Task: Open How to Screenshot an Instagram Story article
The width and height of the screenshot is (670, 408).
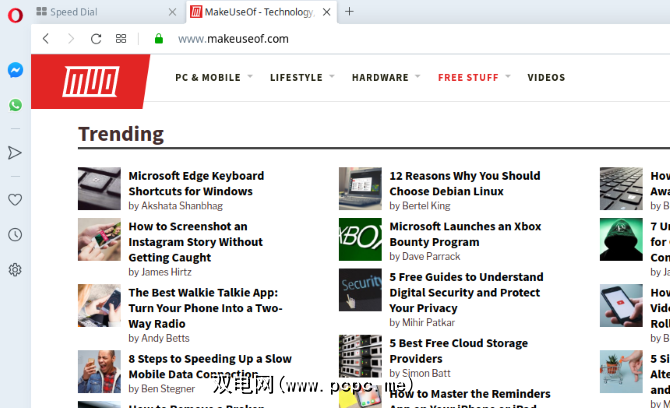Action: tap(196, 242)
